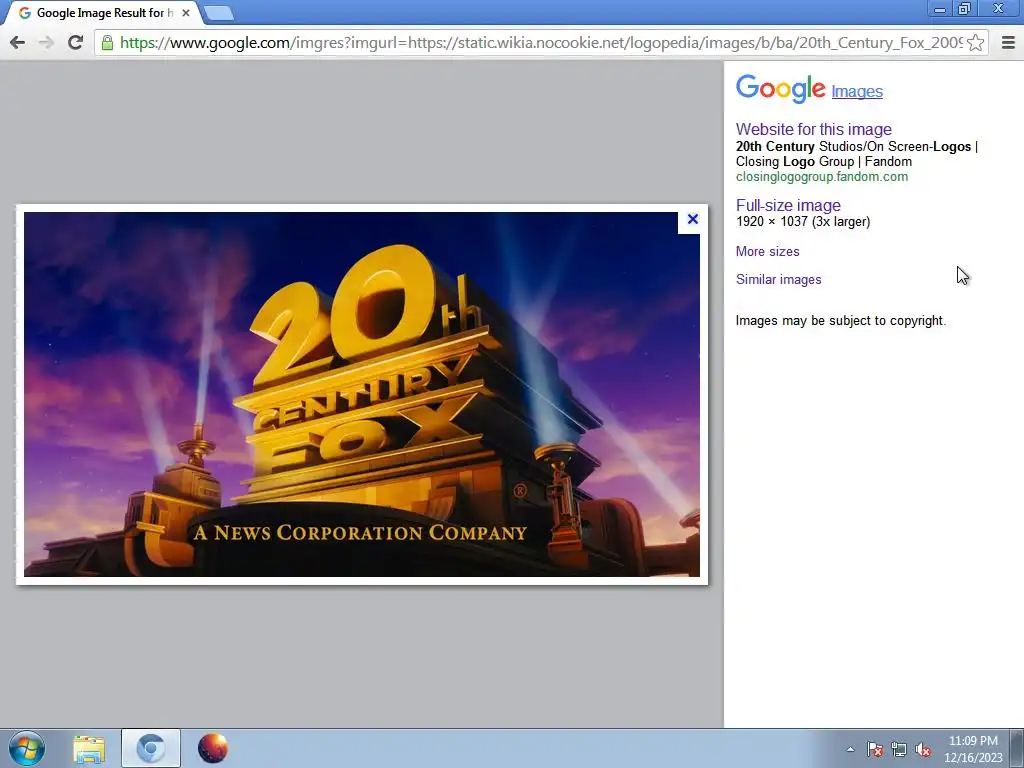
Task: Close the image preview with the blue X
Action: [x=693, y=219]
